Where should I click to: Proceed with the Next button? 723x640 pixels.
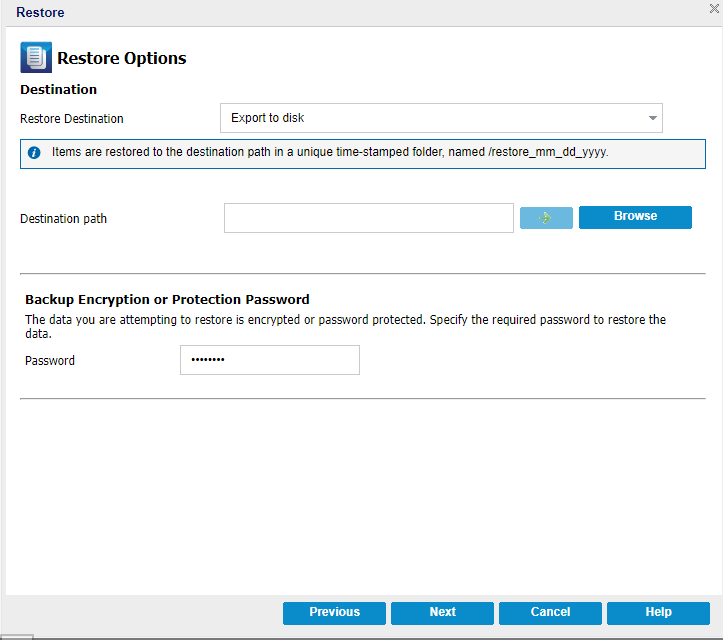click(x=442, y=613)
